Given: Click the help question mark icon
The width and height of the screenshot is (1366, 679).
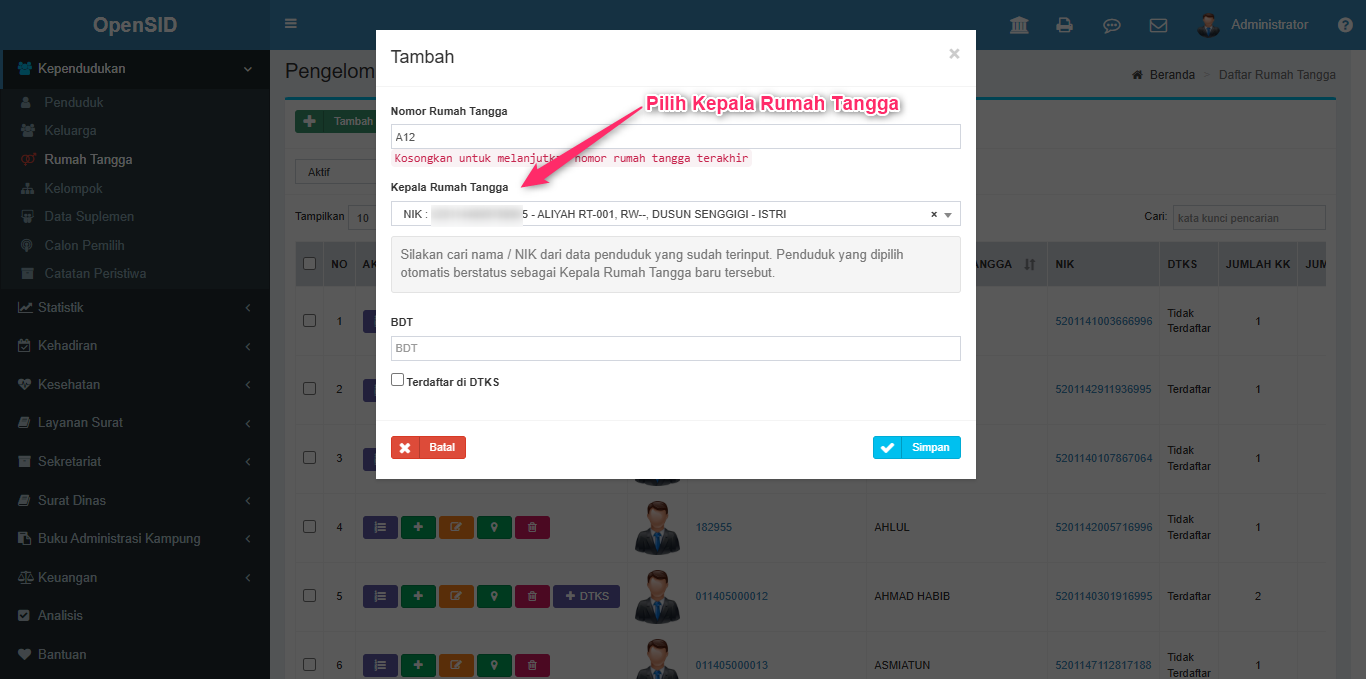Looking at the screenshot, I should tap(1345, 25).
